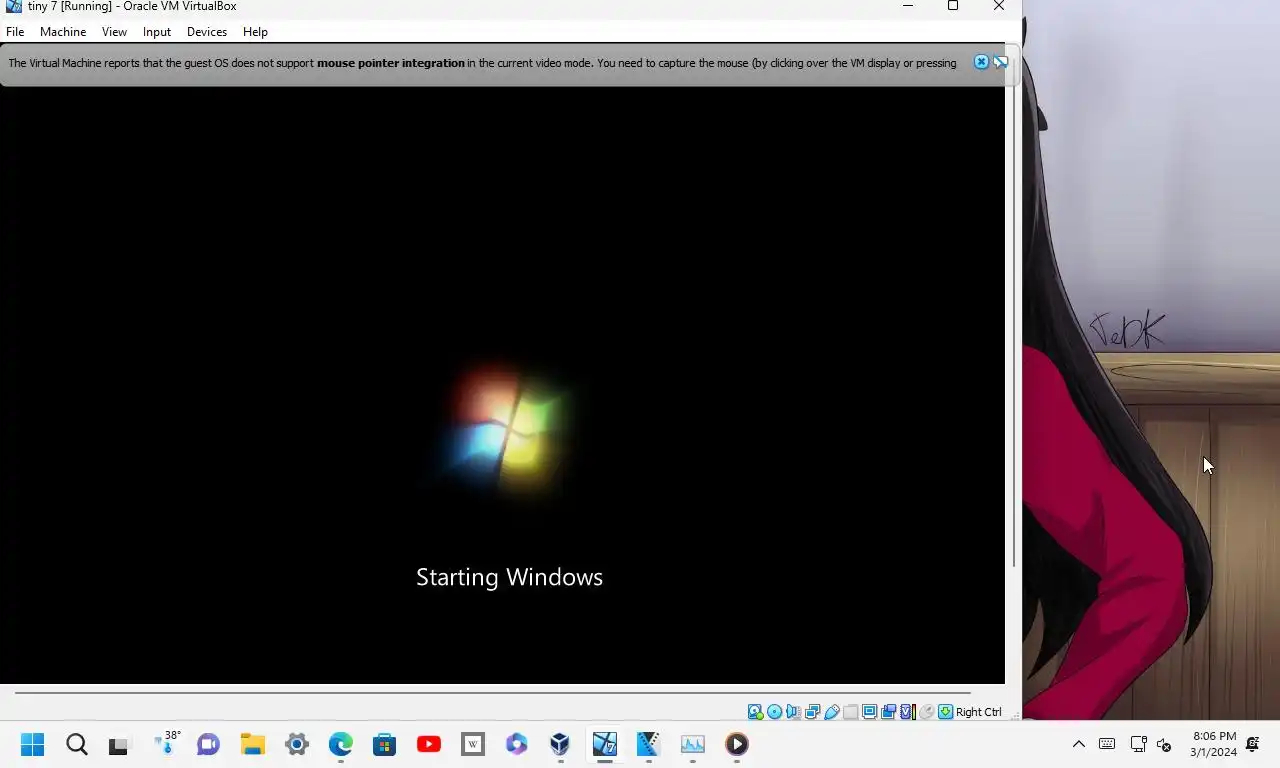Viewport: 1280px width, 768px height.
Task: Open the Input menu
Action: 157,32
